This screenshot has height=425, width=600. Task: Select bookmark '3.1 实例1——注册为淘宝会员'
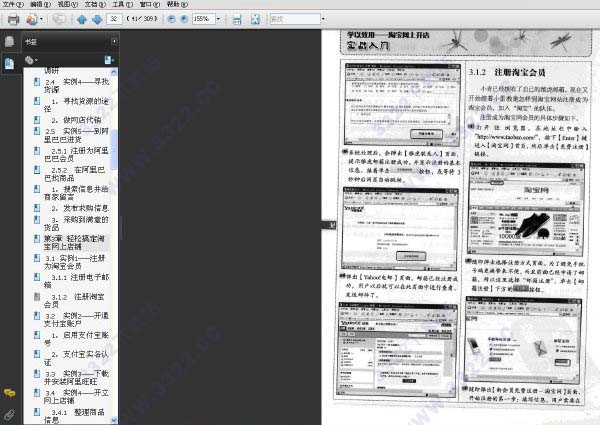(x=75, y=262)
